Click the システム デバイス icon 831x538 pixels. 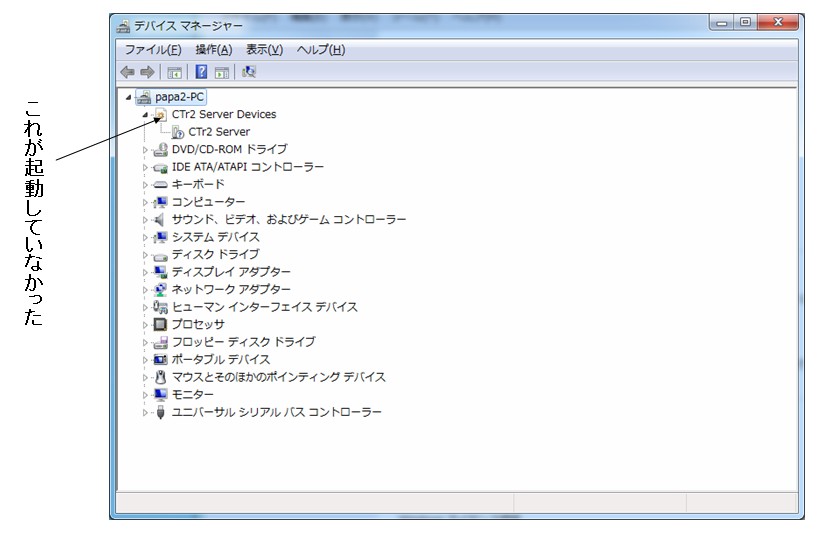tap(160, 237)
